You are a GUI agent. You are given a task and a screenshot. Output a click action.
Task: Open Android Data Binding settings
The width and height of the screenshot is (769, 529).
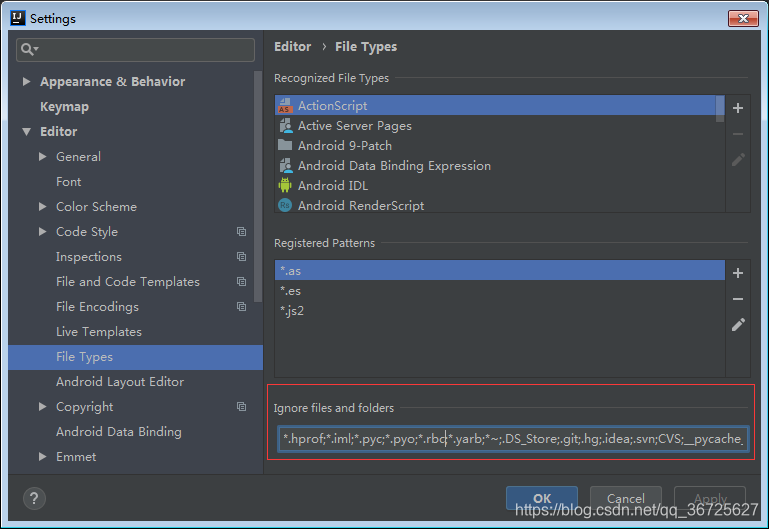point(119,431)
